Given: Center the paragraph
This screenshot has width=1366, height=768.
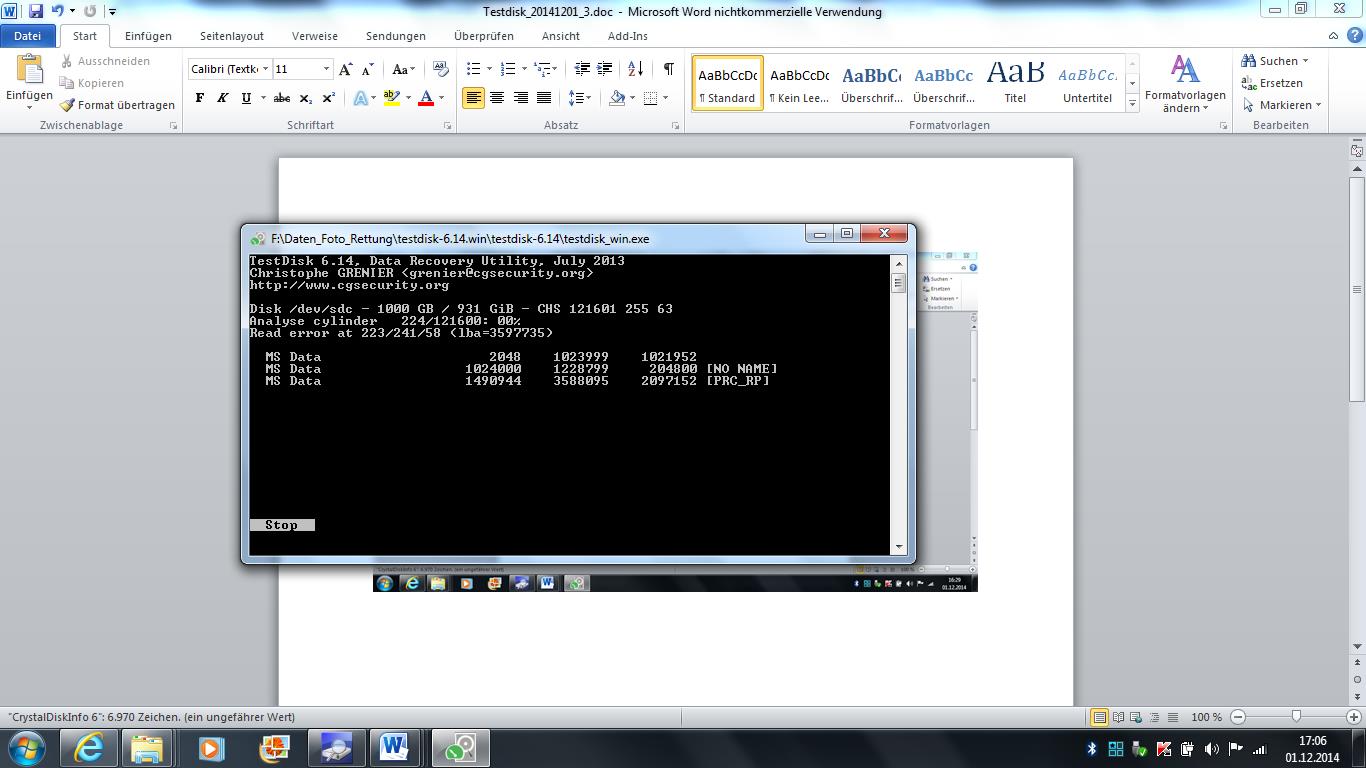Looking at the screenshot, I should click(497, 98).
